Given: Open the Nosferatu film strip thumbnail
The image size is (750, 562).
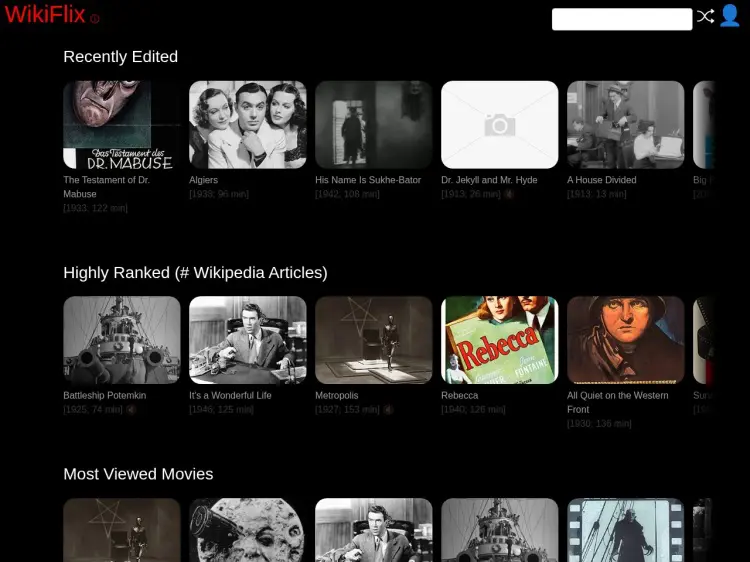Looking at the screenshot, I should coord(626,530).
